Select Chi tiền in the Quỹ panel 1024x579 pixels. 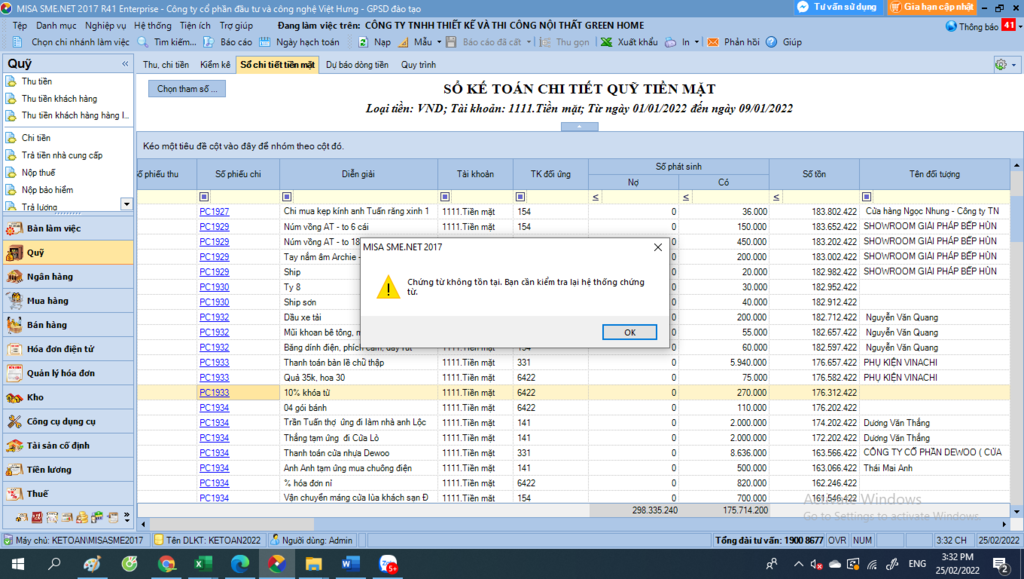pos(36,138)
